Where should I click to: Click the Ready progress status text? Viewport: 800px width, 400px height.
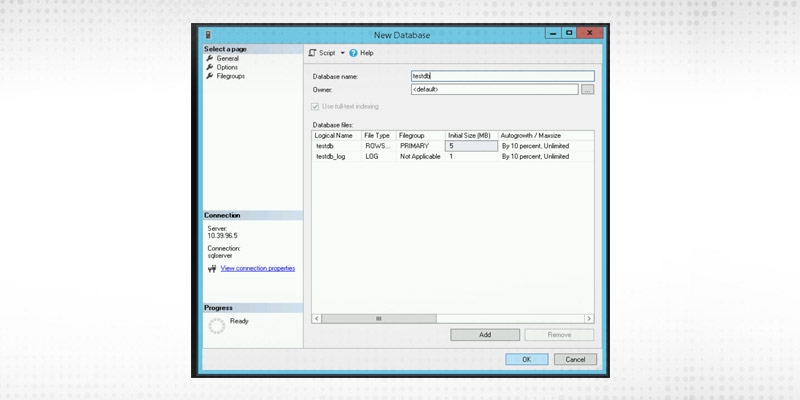click(x=239, y=321)
